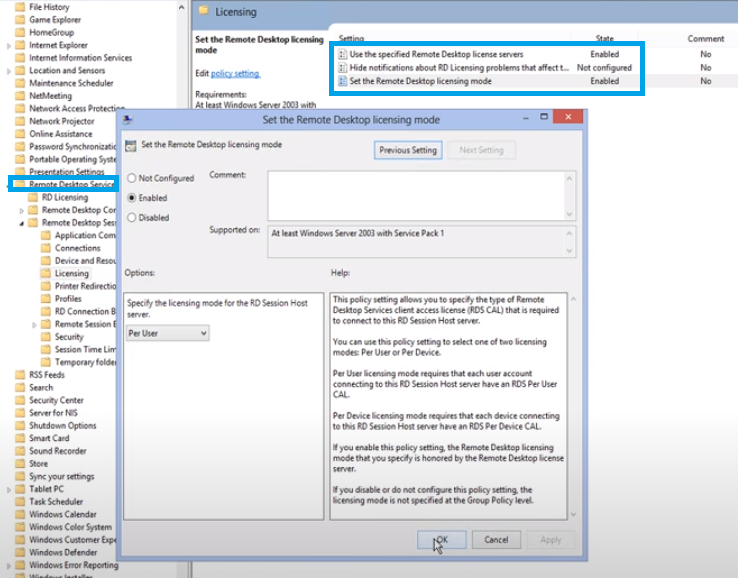The width and height of the screenshot is (738, 578).
Task: Select the Network Projector folder
Action: point(62,121)
